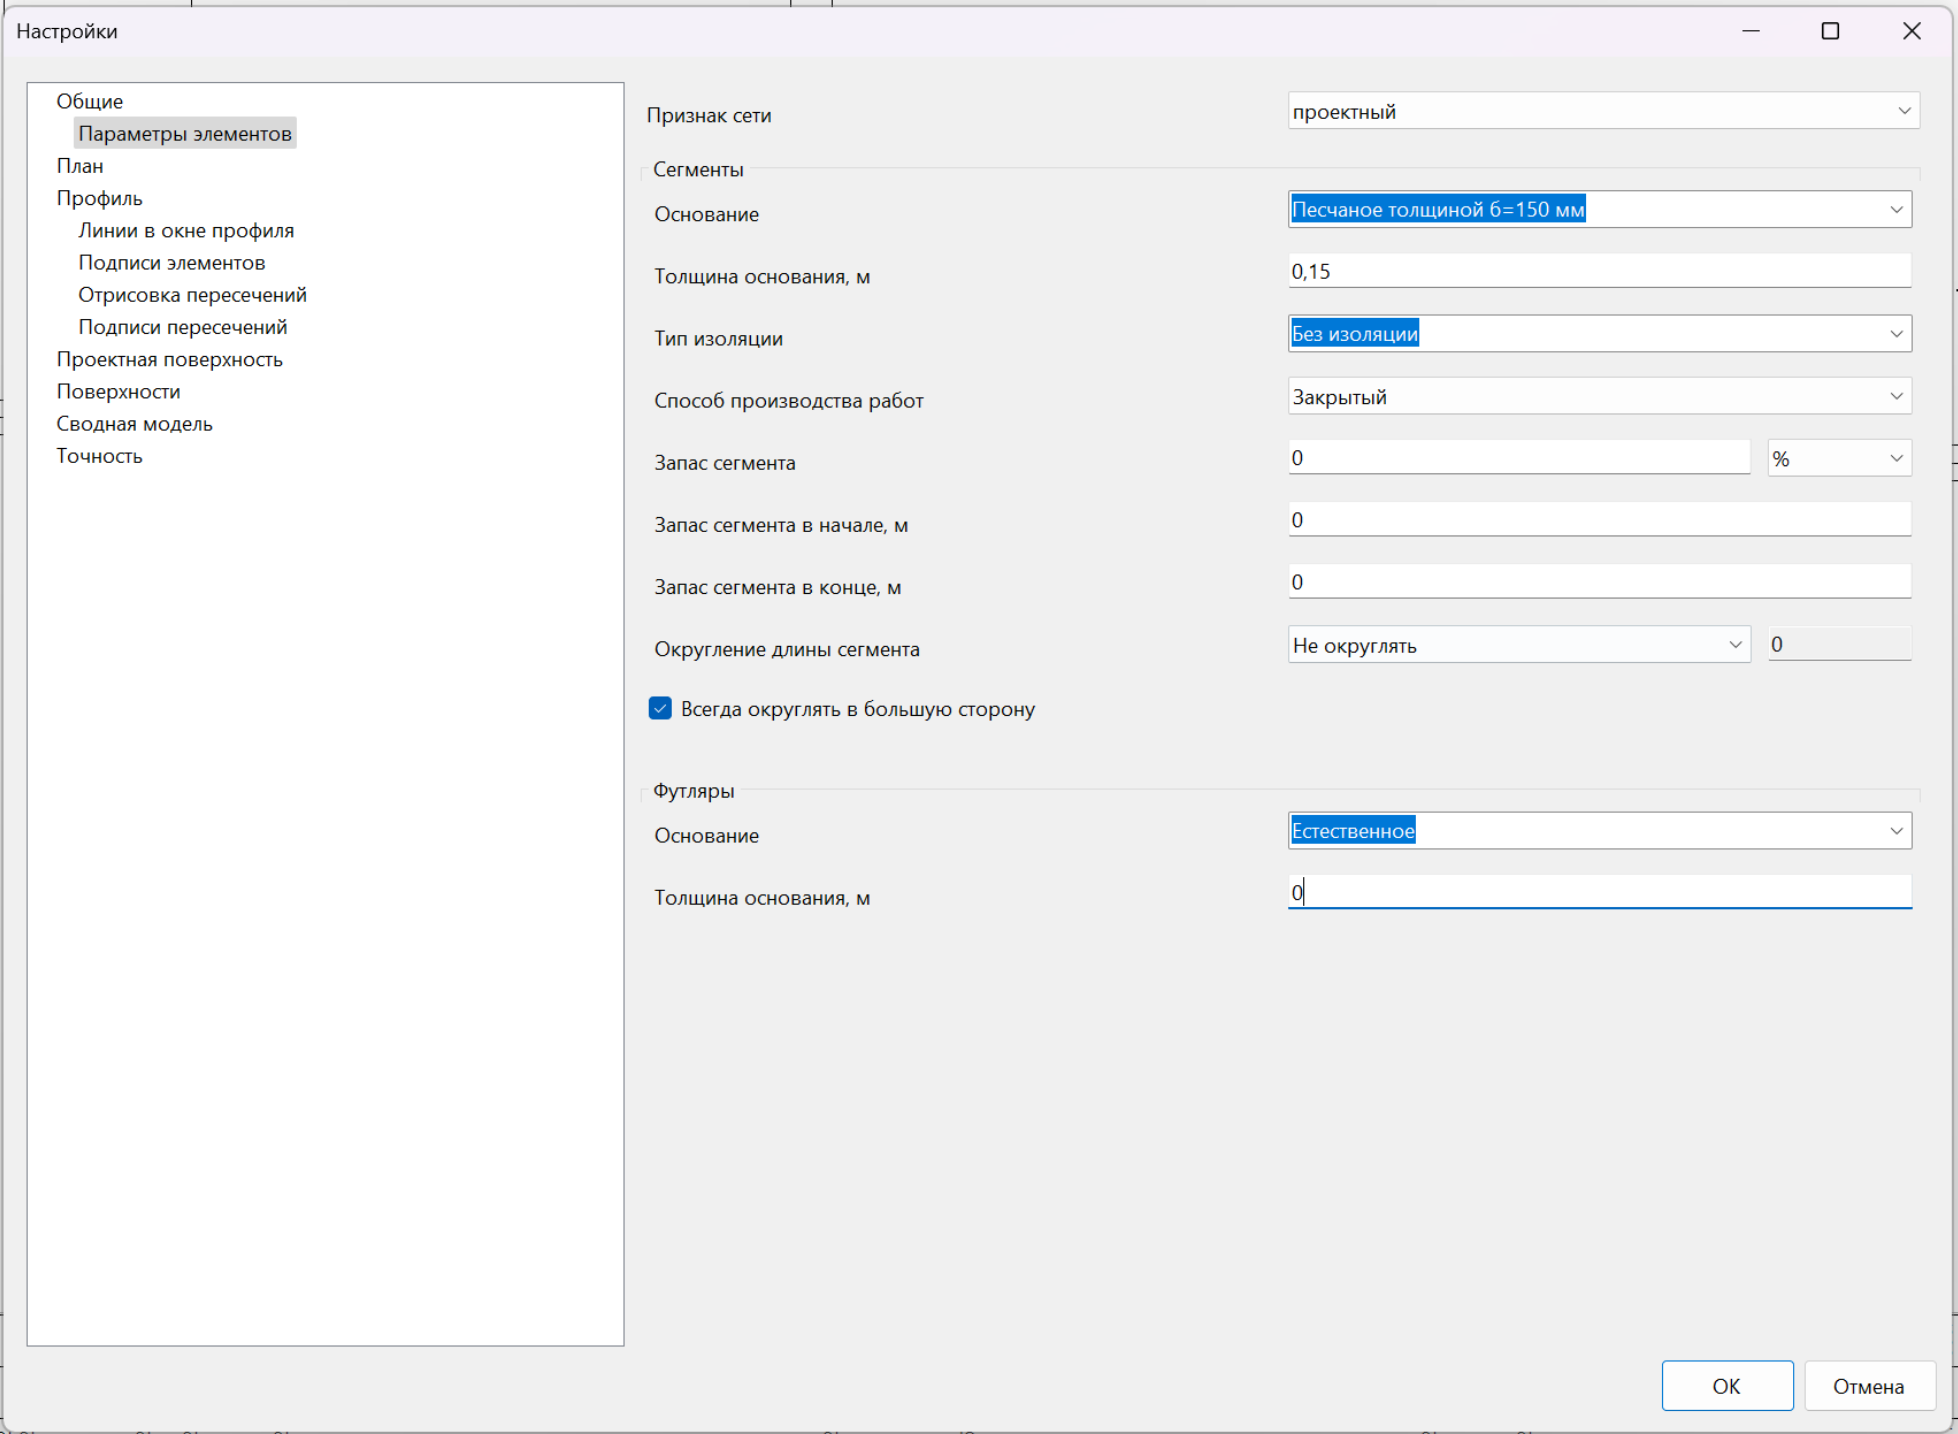Toggle 'Всегда округлять в большую сторону' checkbox
1958x1434 pixels.
(x=660, y=709)
